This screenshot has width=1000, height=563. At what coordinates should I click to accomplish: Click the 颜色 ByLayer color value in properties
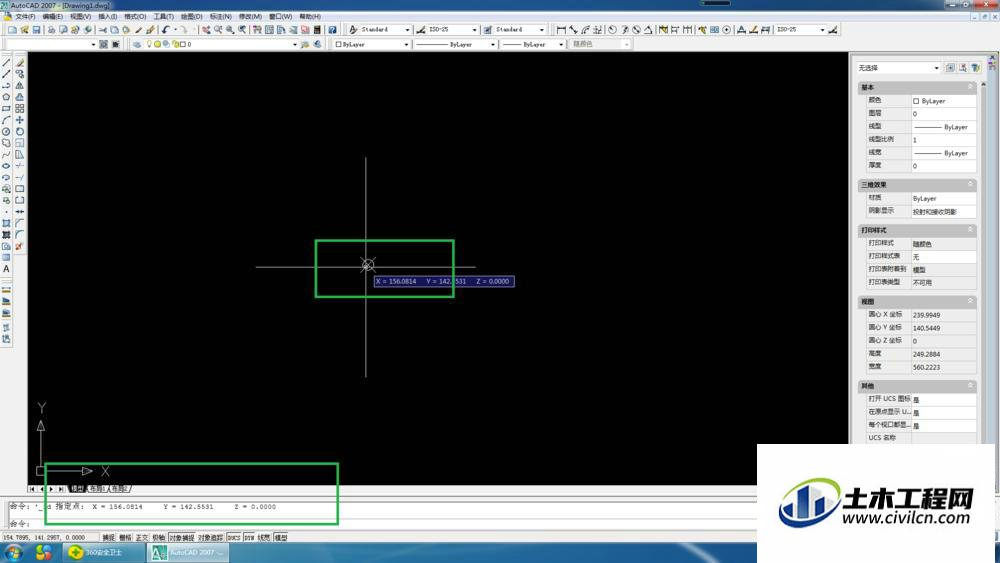pyautogui.click(x=943, y=101)
